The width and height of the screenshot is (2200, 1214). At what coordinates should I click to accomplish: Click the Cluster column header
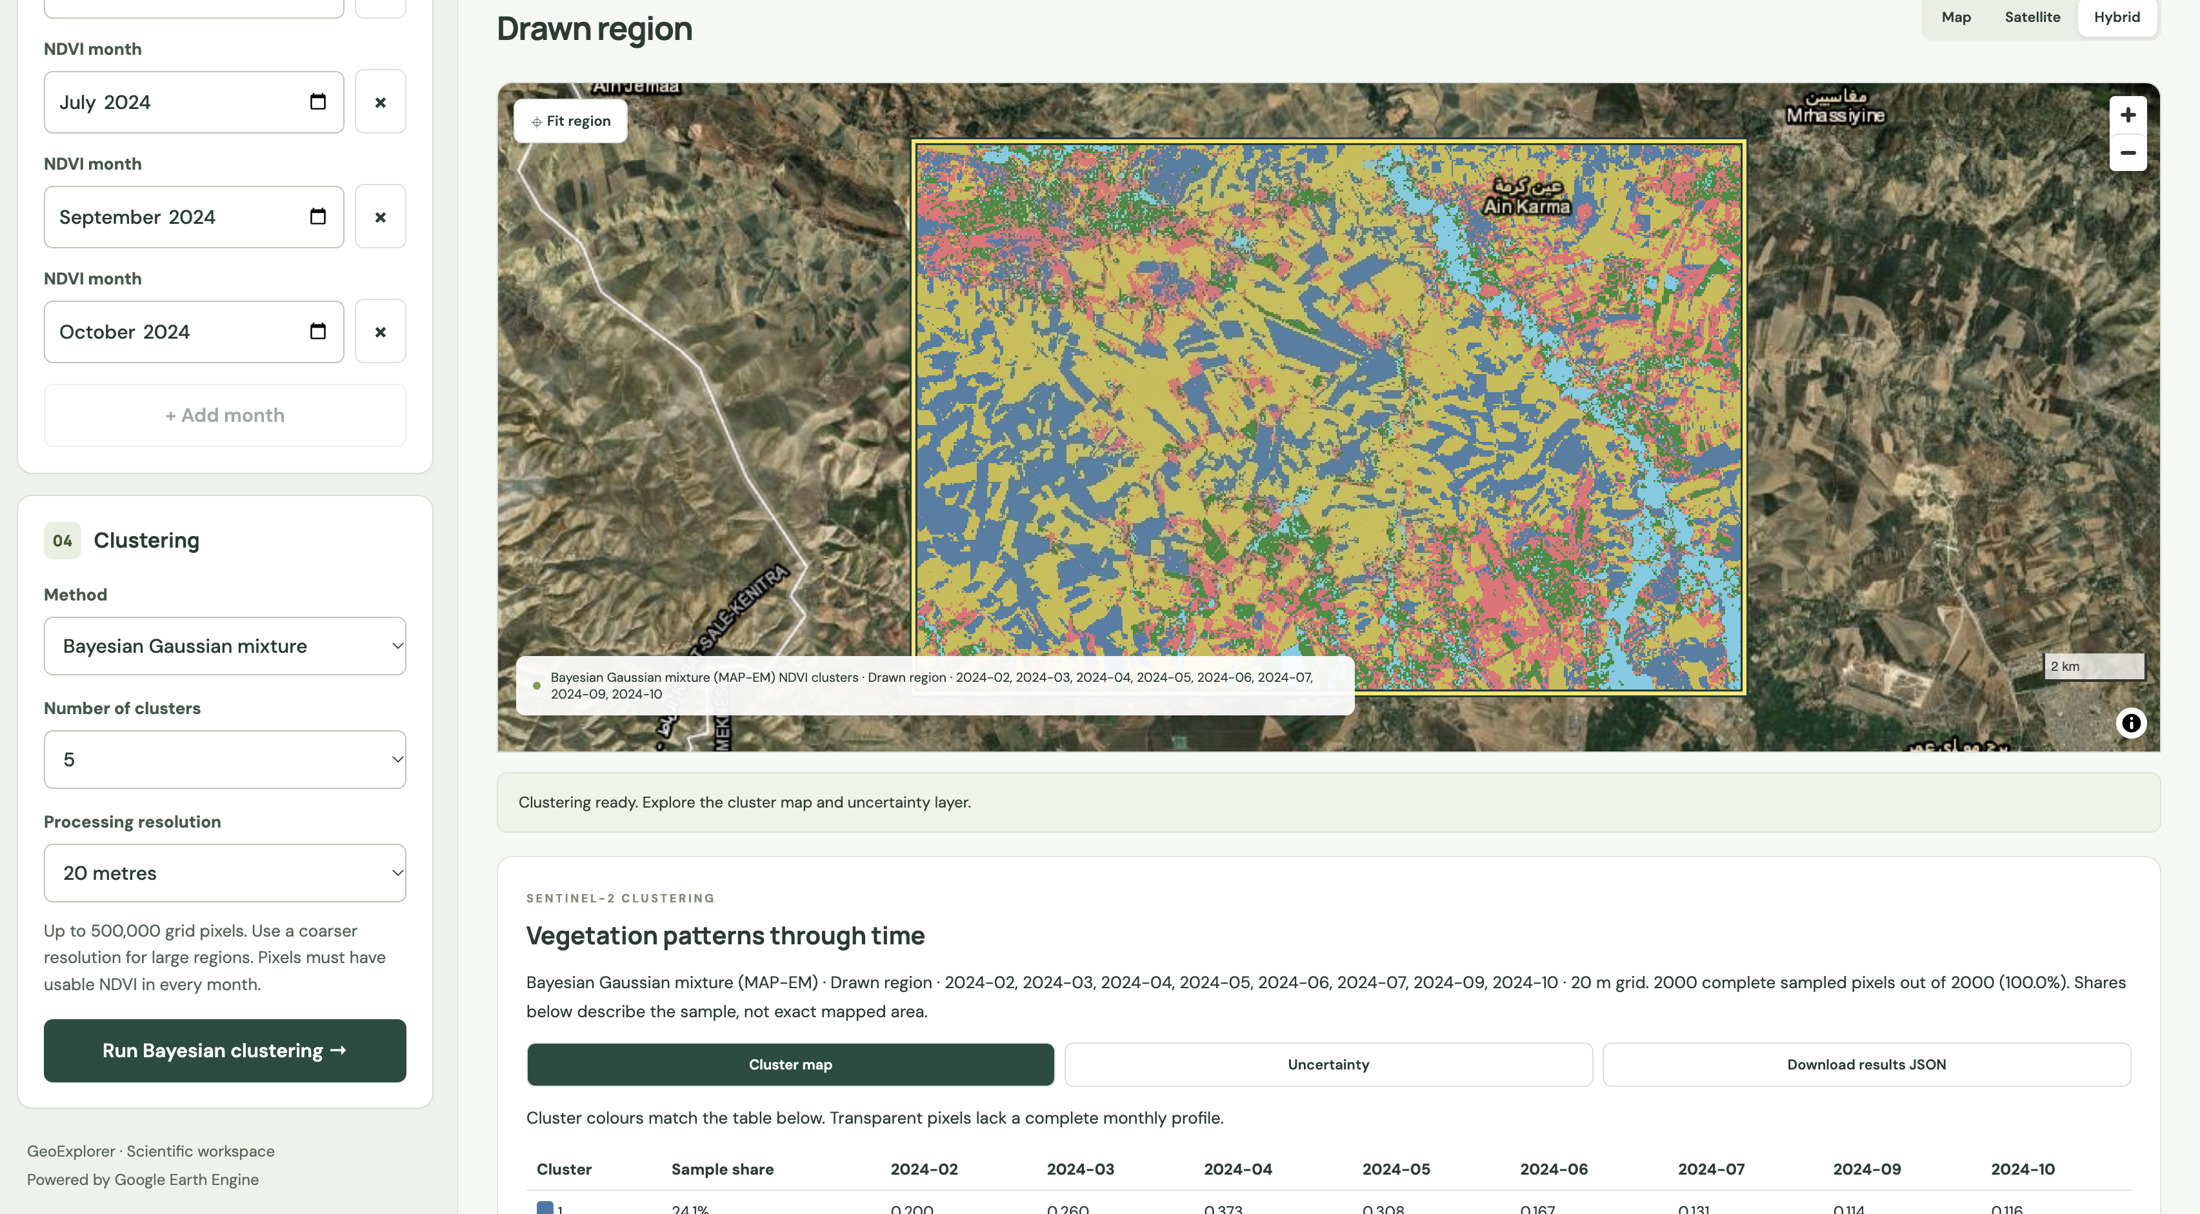[x=564, y=1169]
